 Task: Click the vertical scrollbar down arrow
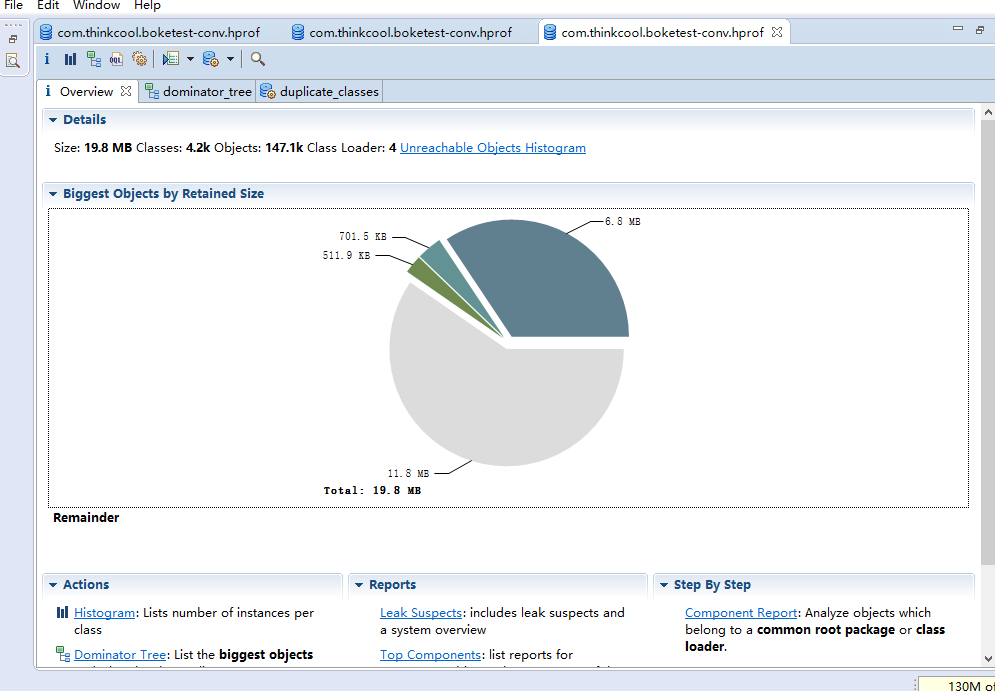click(987, 658)
